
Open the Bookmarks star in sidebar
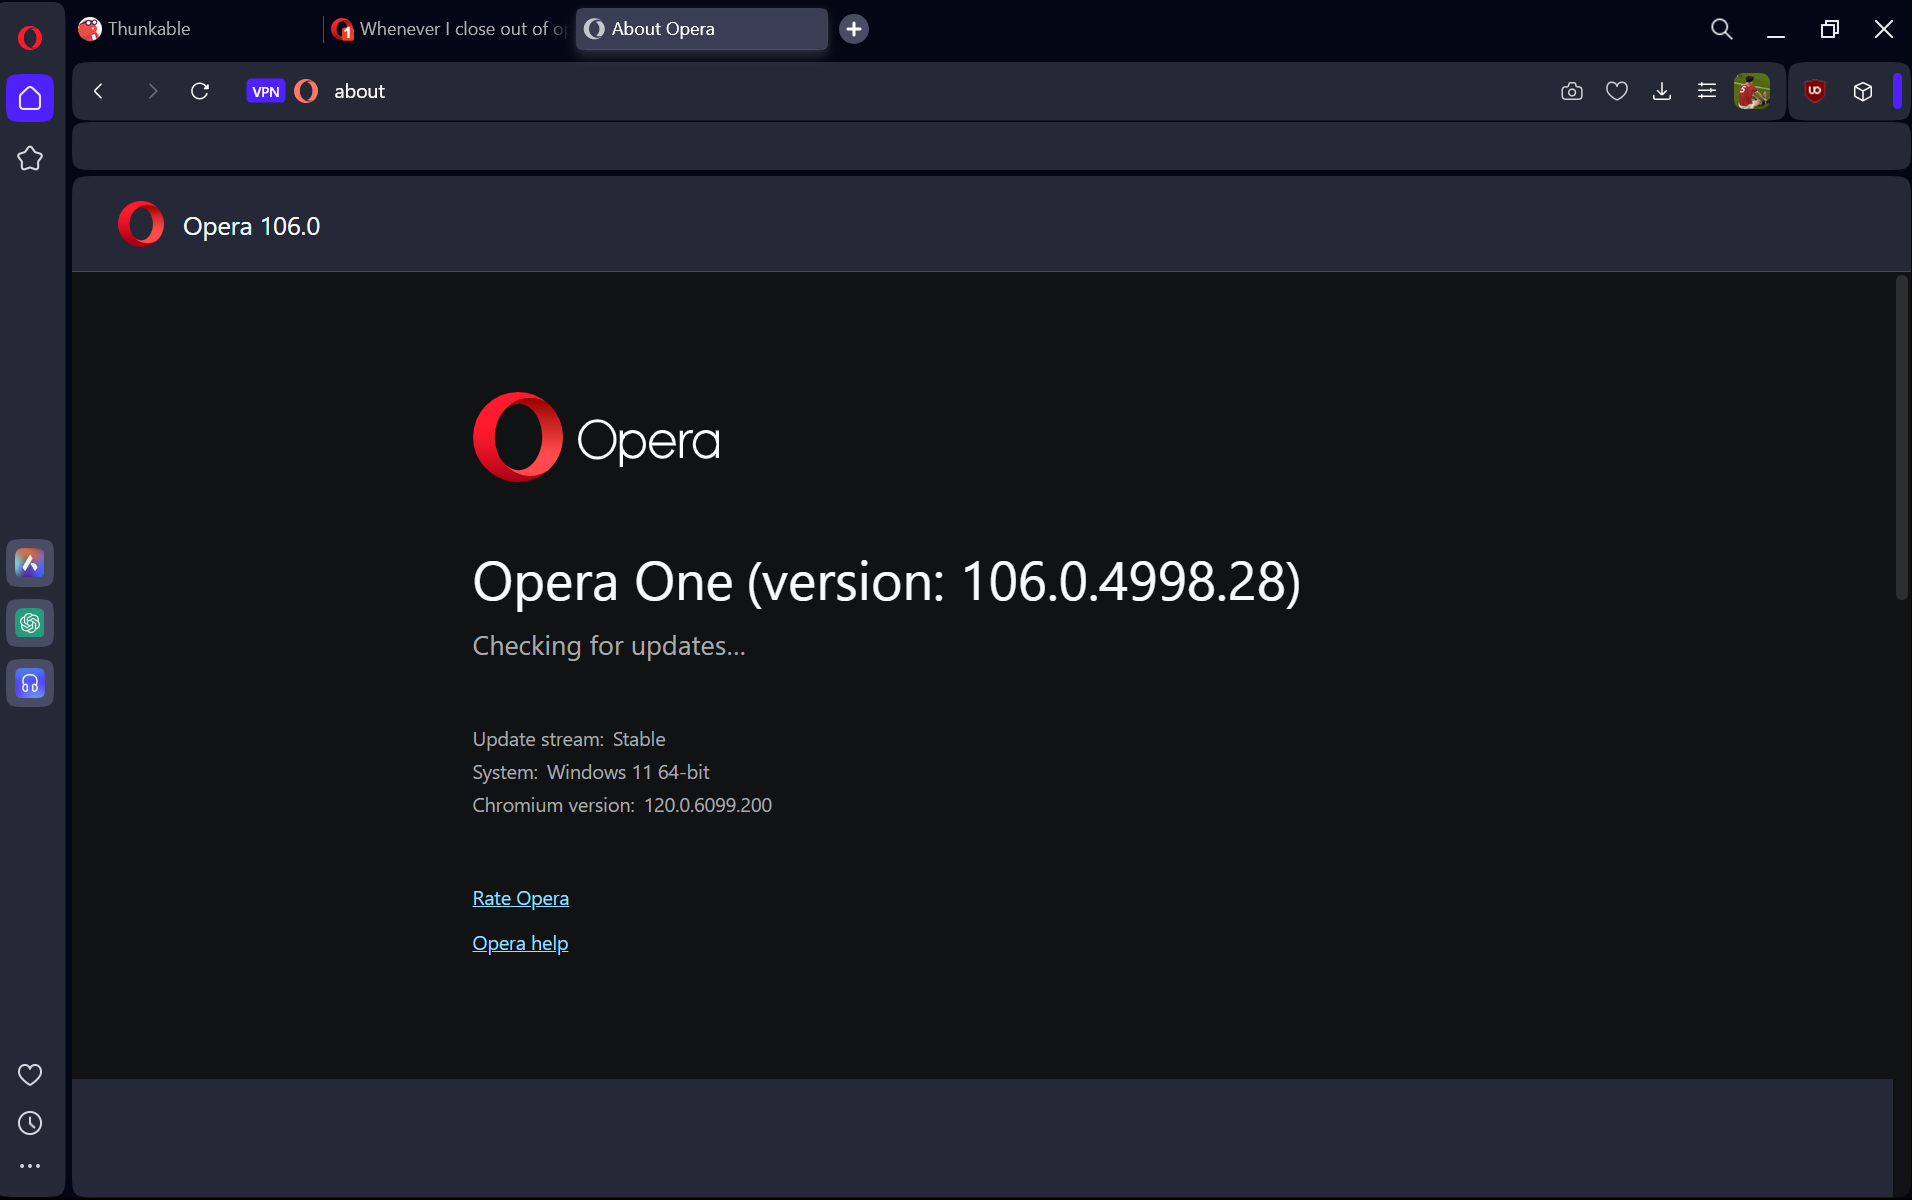30,158
